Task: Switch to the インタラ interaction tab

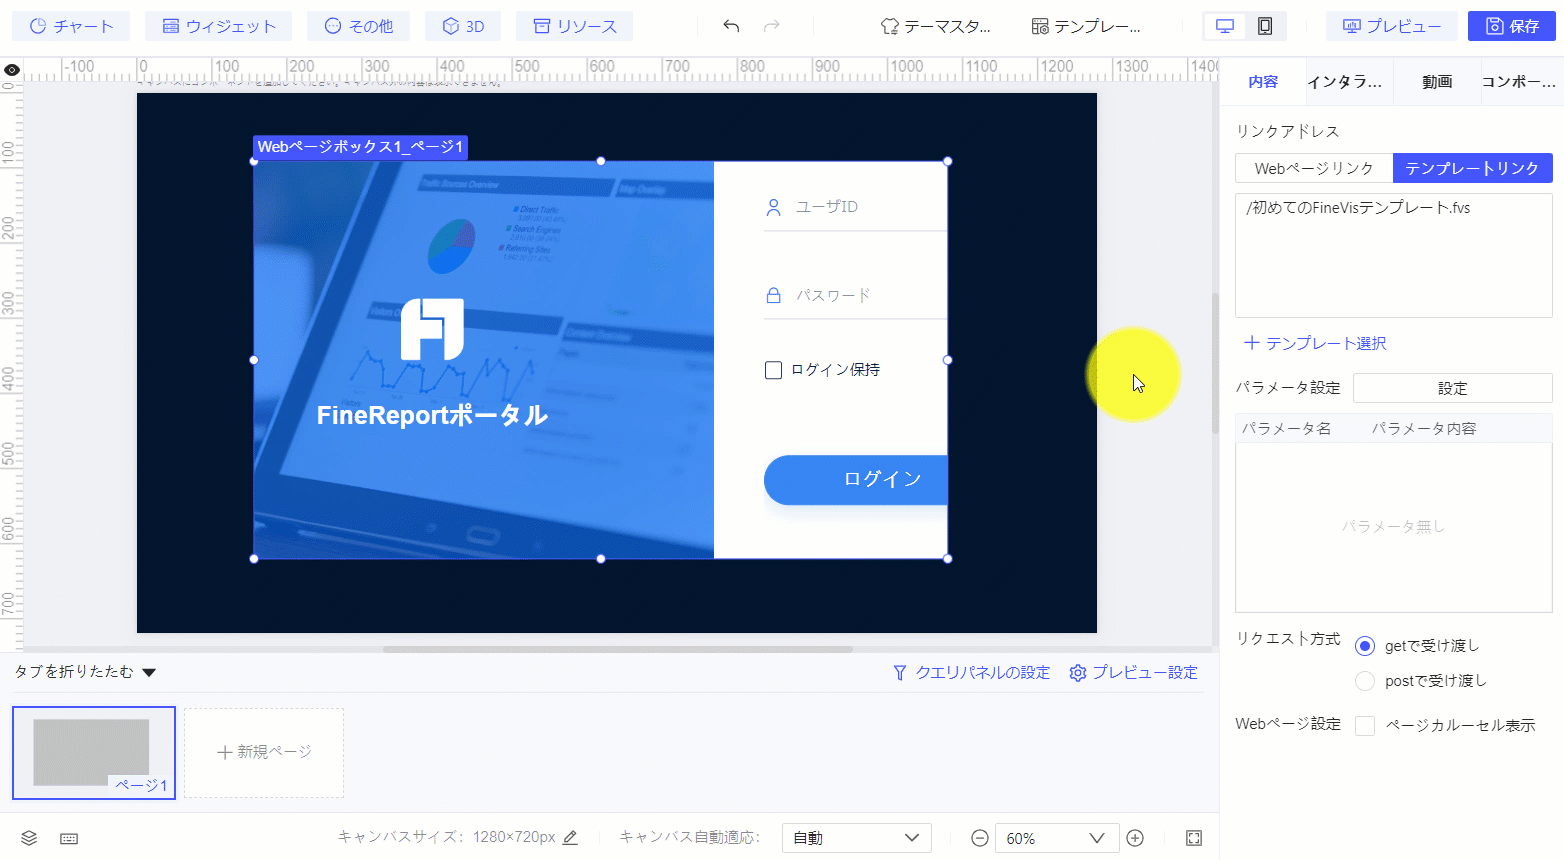Action: tap(1344, 82)
